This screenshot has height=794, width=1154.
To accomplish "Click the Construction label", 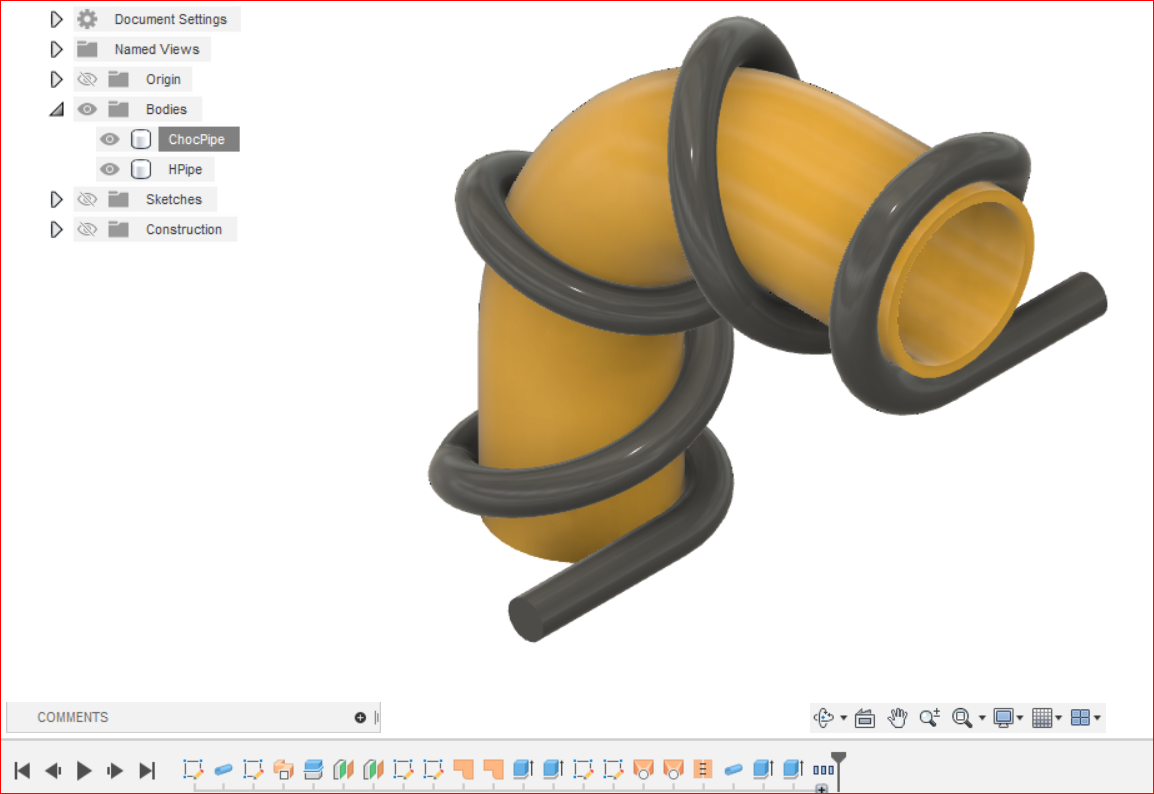I will click(x=184, y=230).
